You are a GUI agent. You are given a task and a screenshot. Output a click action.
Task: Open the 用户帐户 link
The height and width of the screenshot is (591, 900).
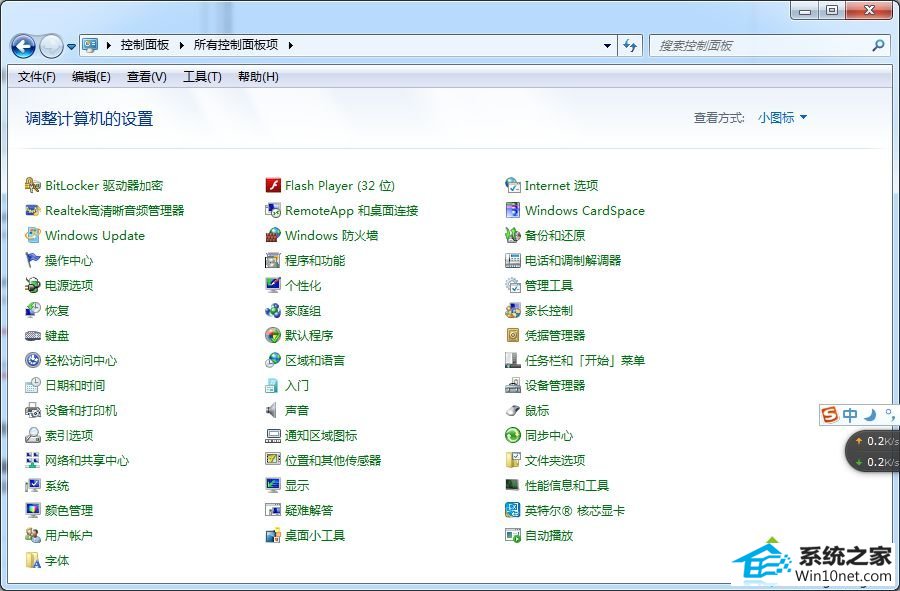coord(69,535)
